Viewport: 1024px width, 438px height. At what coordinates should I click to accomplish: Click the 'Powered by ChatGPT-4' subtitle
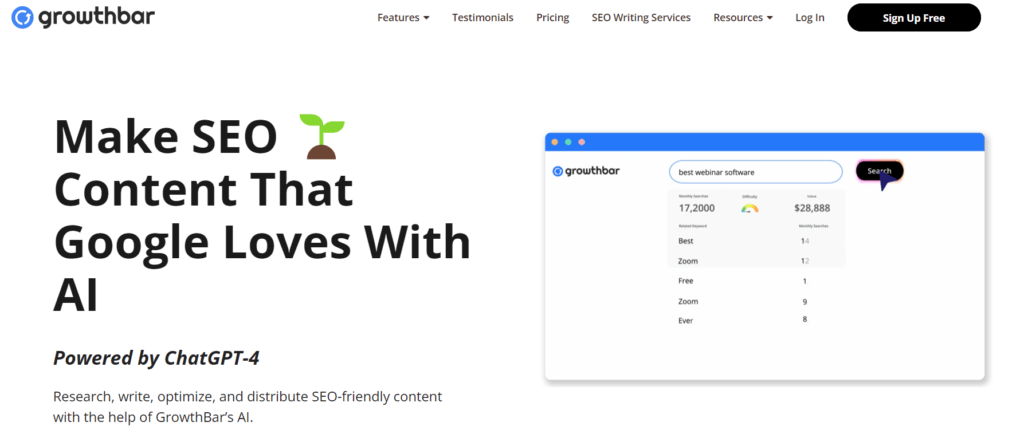click(x=156, y=358)
